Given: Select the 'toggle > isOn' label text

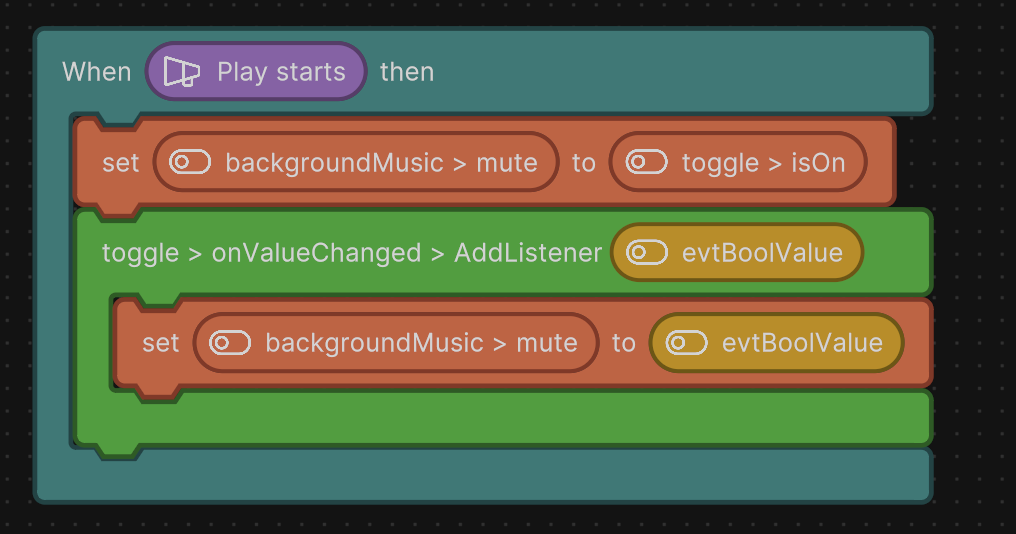Looking at the screenshot, I should click(x=763, y=162).
